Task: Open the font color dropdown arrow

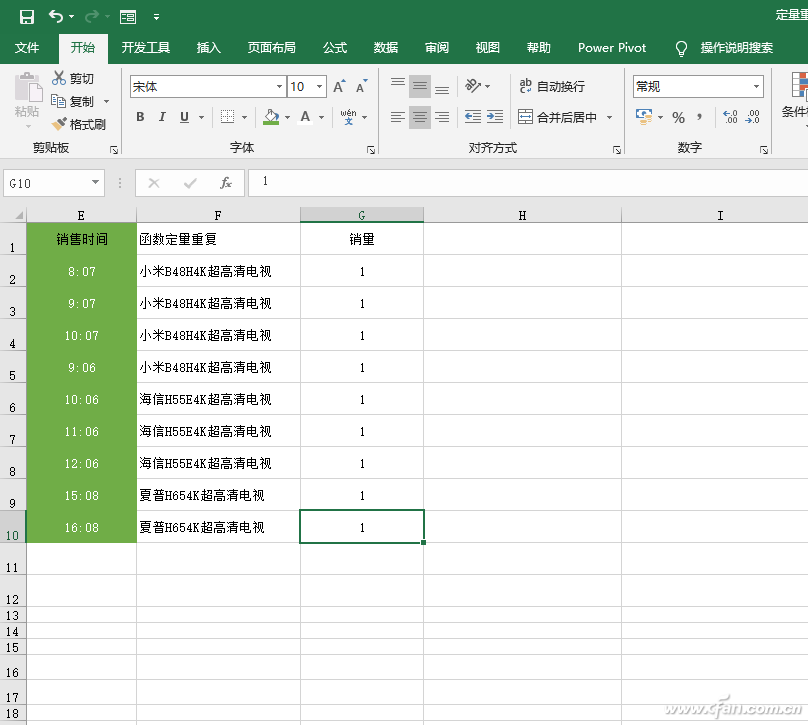Action: click(322, 117)
